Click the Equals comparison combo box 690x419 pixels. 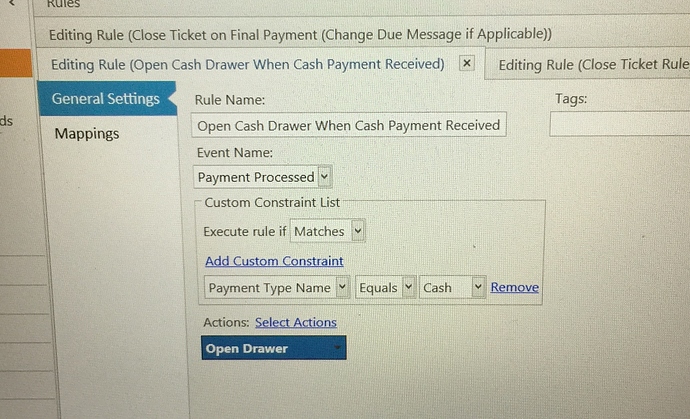[x=385, y=287]
